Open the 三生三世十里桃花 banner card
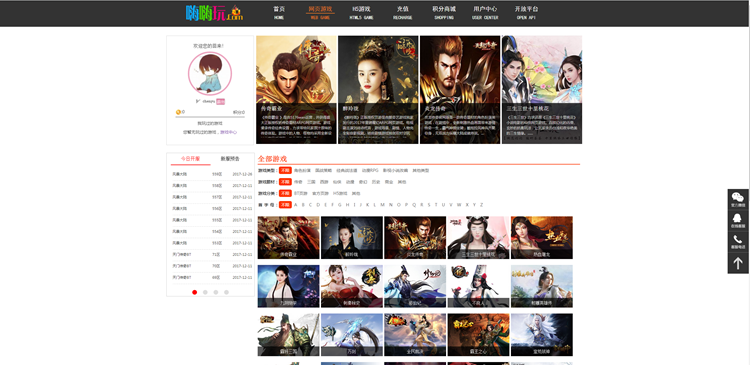750x365 pixels. 542,89
